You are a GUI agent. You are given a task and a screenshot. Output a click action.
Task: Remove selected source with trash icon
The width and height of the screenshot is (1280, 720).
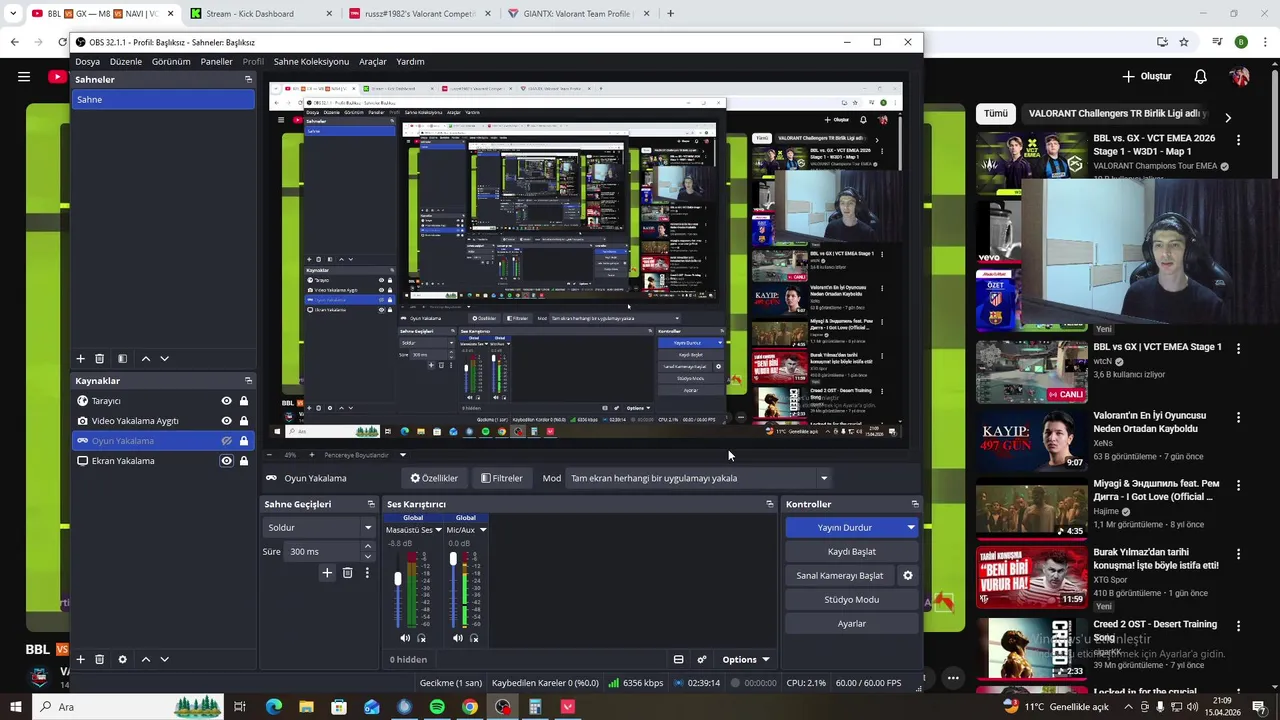tap(99, 659)
